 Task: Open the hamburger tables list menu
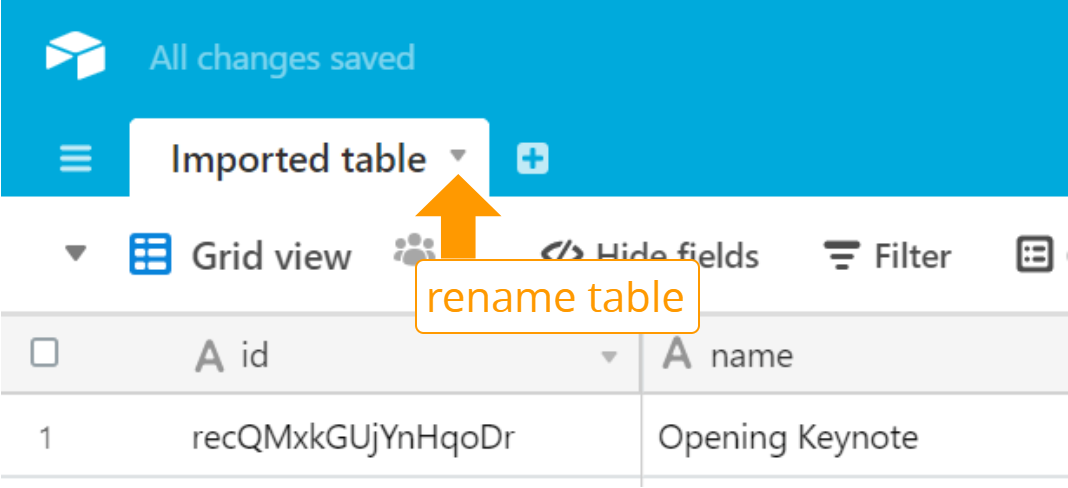[76, 159]
